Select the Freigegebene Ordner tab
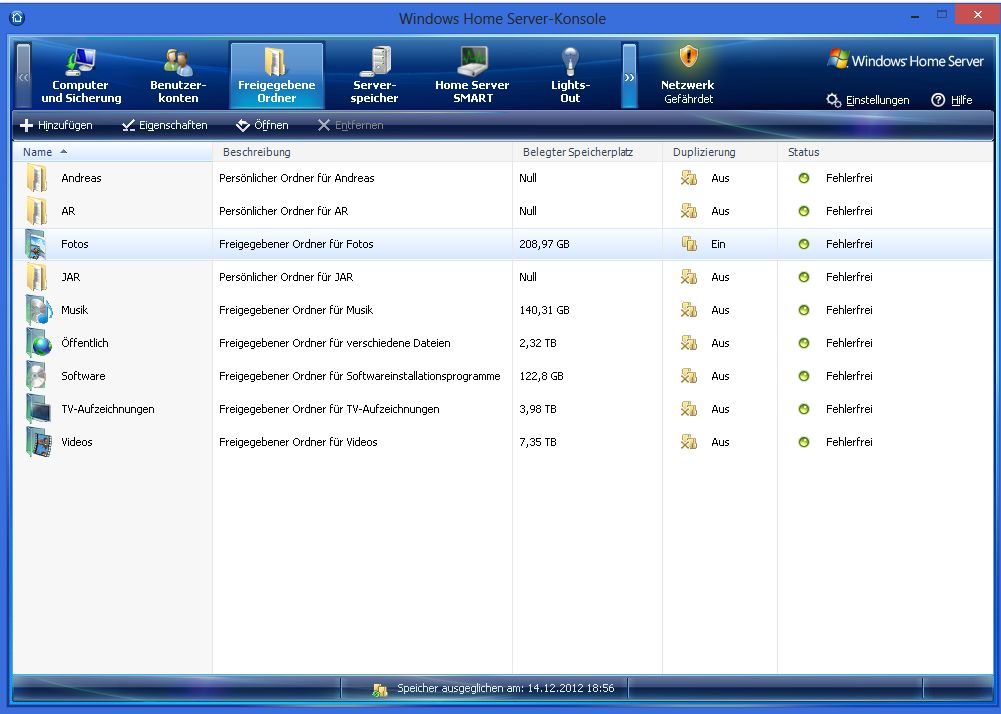This screenshot has height=714, width=1001. (x=276, y=76)
